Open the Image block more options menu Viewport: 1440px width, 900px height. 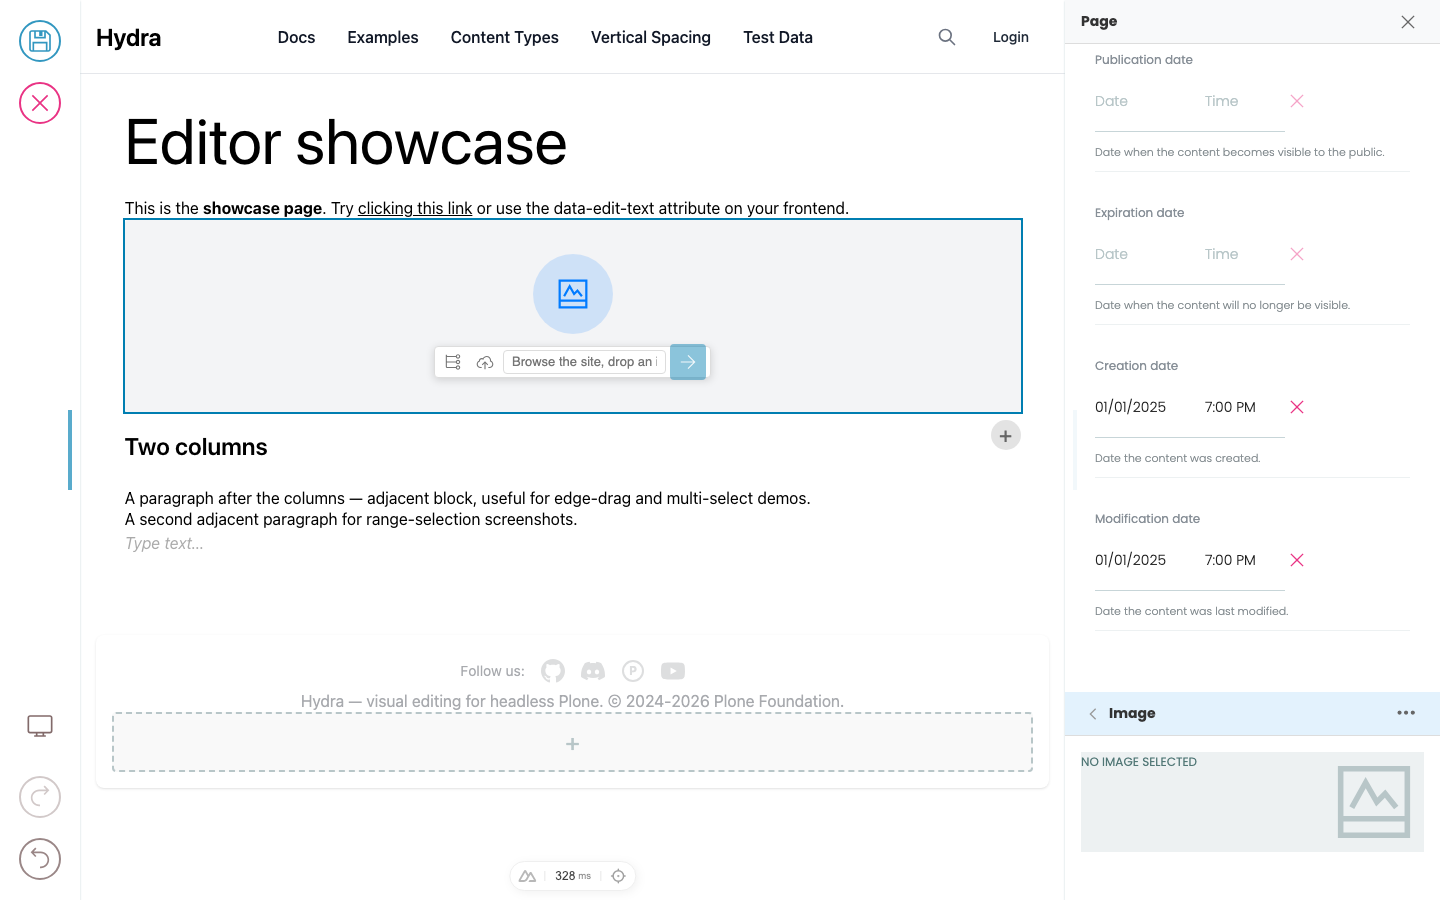1406,713
